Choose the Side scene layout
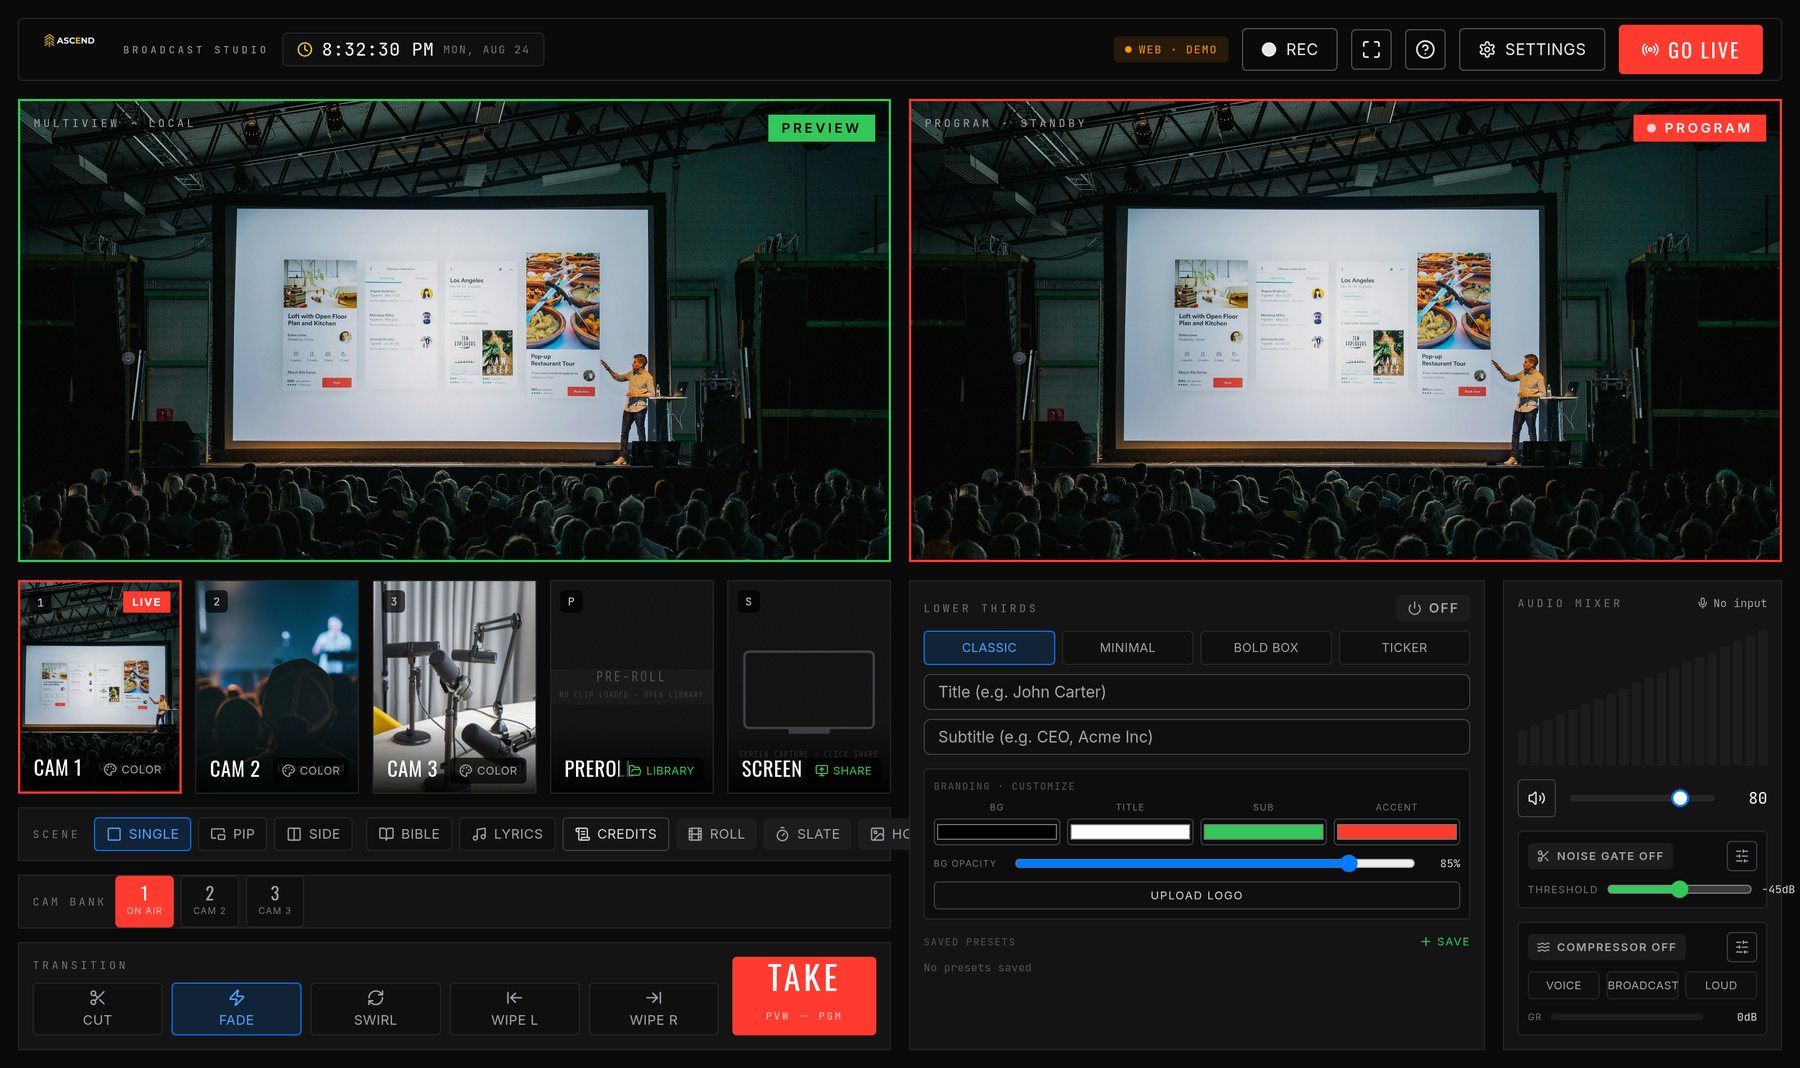This screenshot has width=1800, height=1068. [x=314, y=834]
